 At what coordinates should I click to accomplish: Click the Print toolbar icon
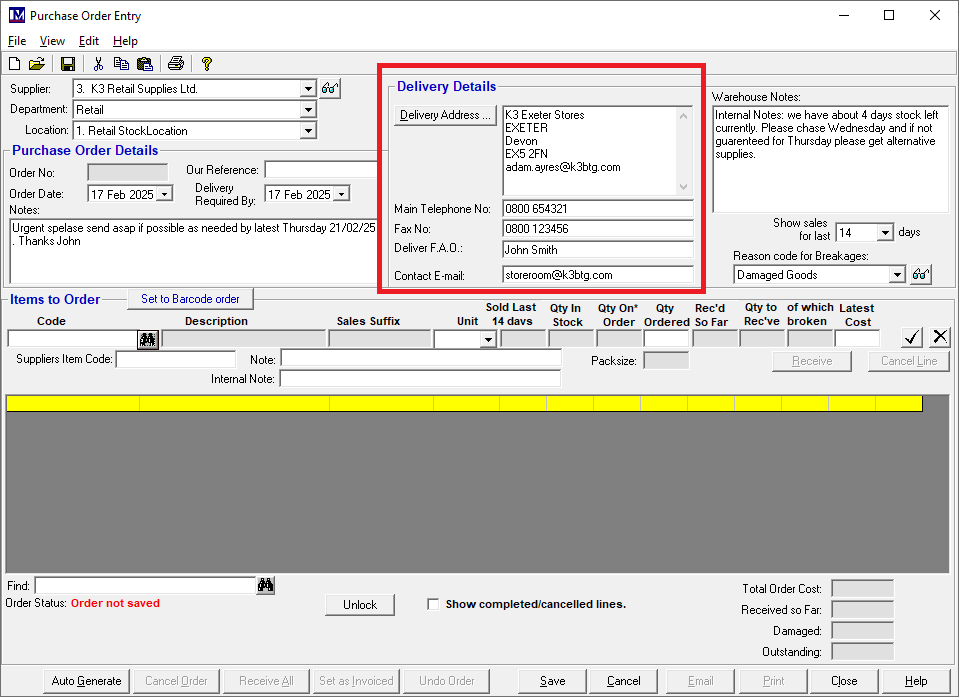[176, 64]
